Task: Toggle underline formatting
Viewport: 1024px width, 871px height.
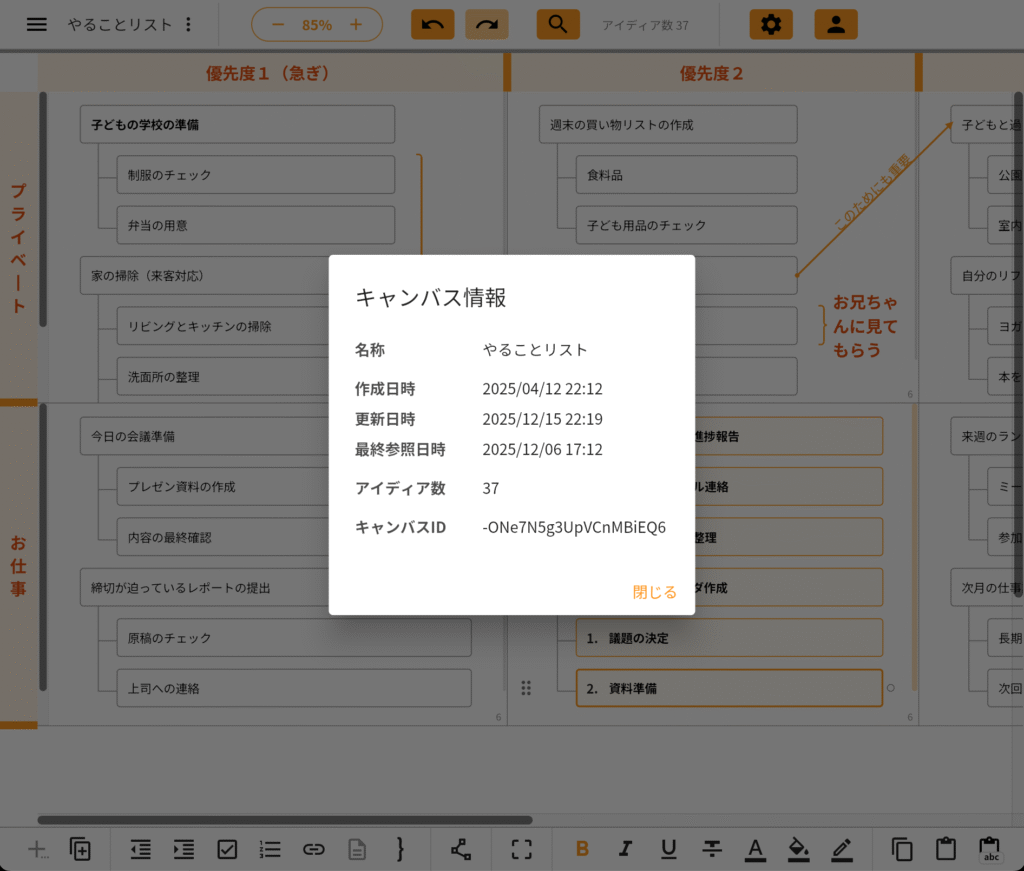Action: click(x=668, y=849)
